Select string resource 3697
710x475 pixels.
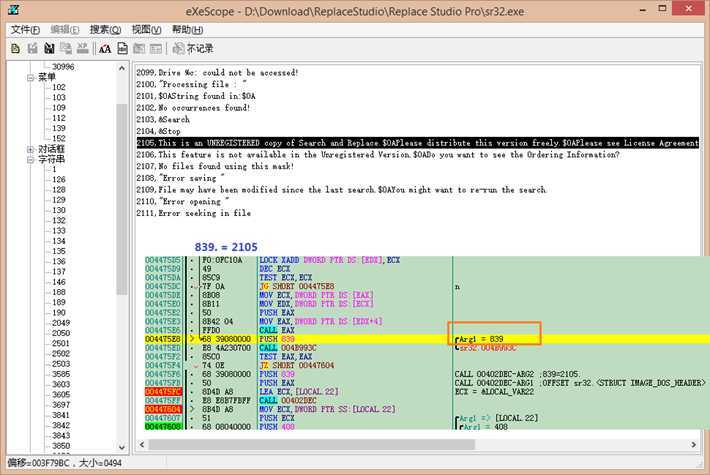click(x=61, y=405)
